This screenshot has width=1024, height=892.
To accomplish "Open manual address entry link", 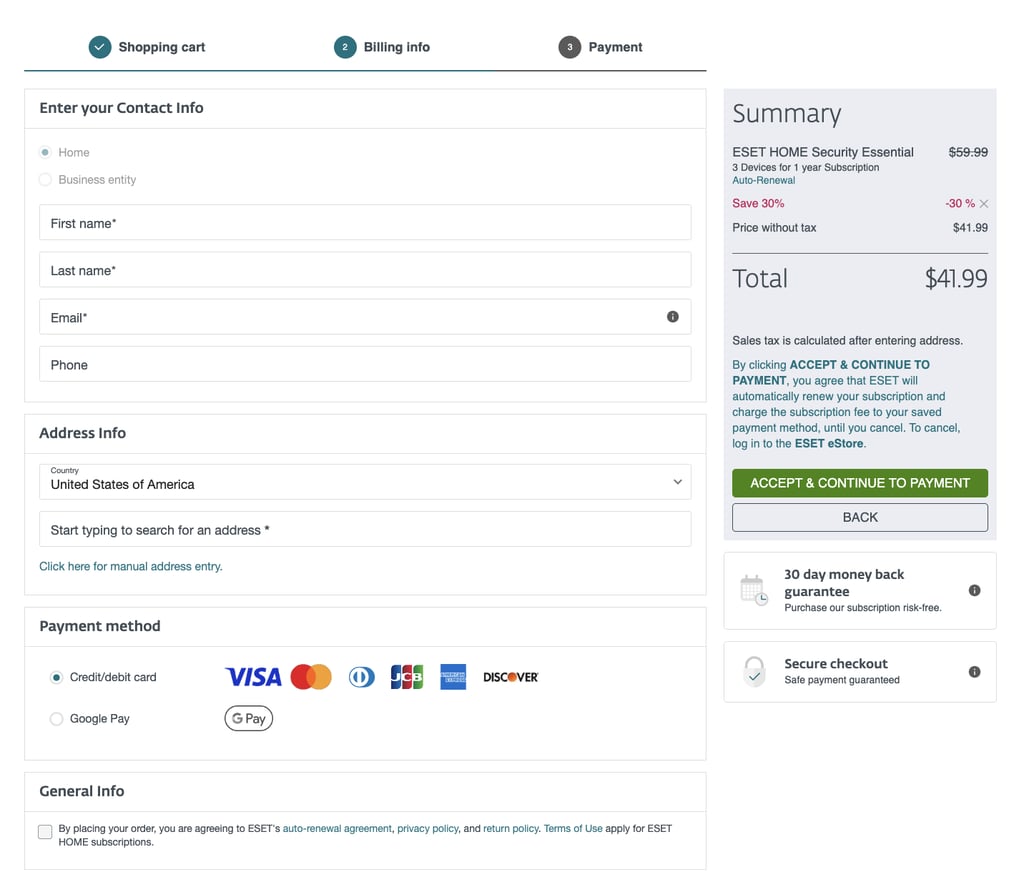I will (131, 566).
